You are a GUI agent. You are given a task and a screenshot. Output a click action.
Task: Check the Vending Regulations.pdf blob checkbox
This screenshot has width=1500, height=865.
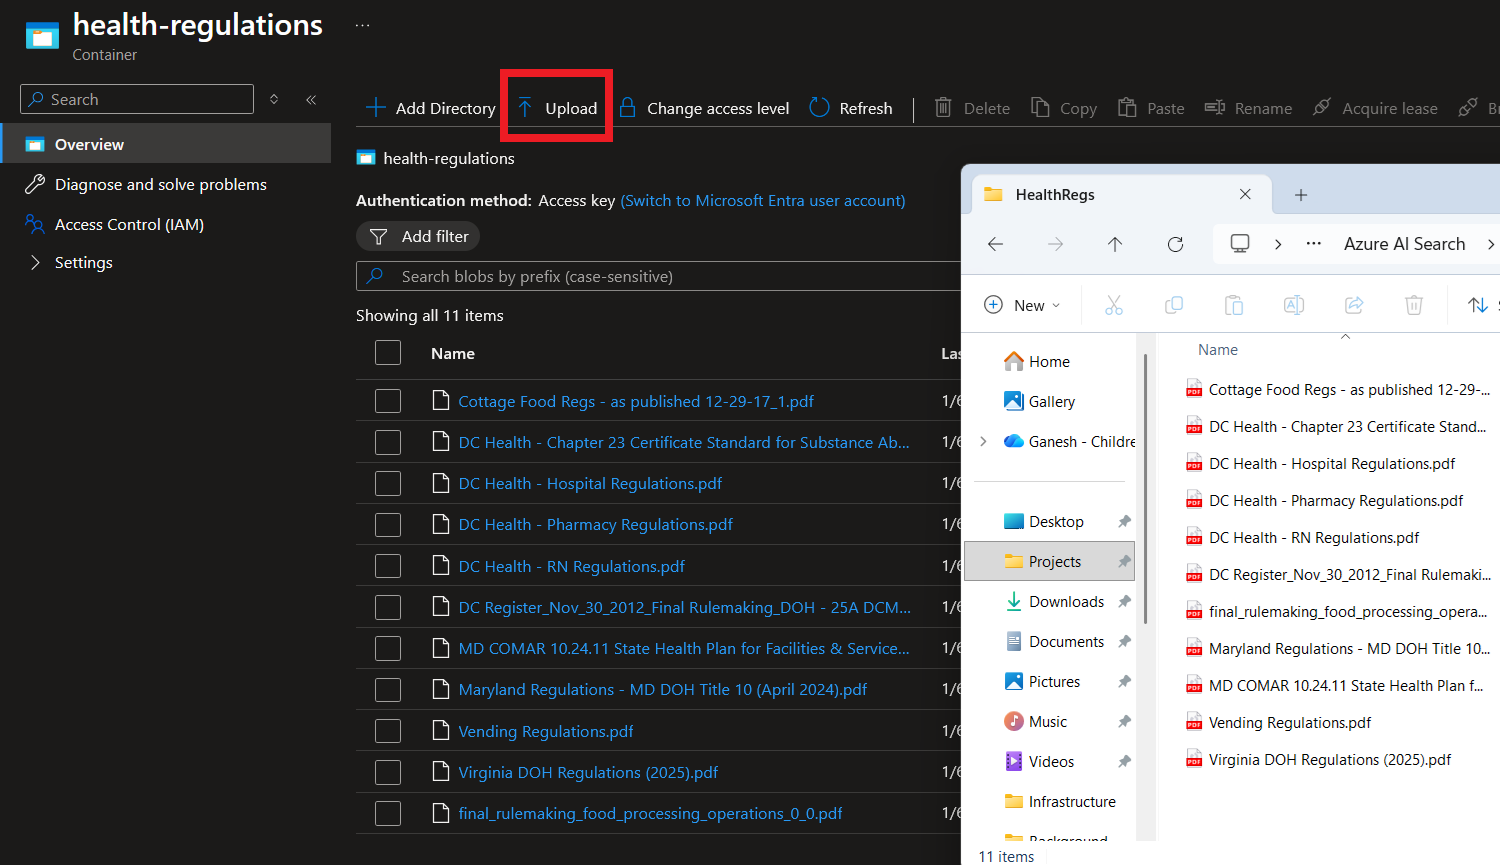[388, 731]
